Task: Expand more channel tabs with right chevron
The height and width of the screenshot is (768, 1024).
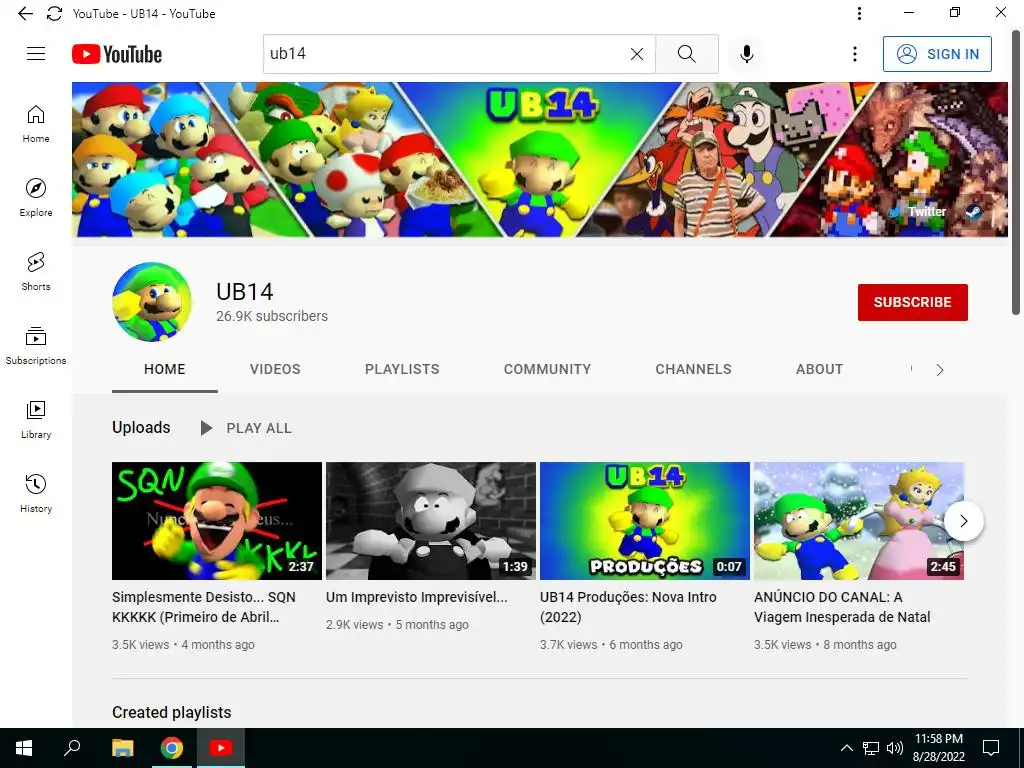Action: 940,370
